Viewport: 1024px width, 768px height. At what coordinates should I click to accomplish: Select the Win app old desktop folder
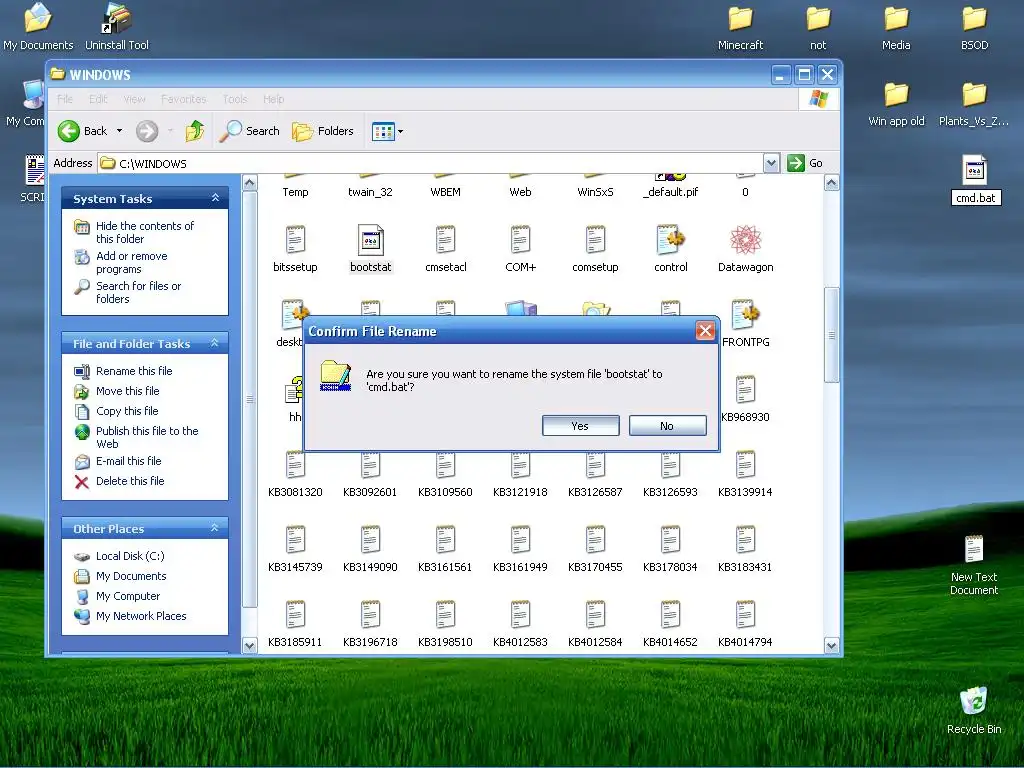tap(896, 104)
